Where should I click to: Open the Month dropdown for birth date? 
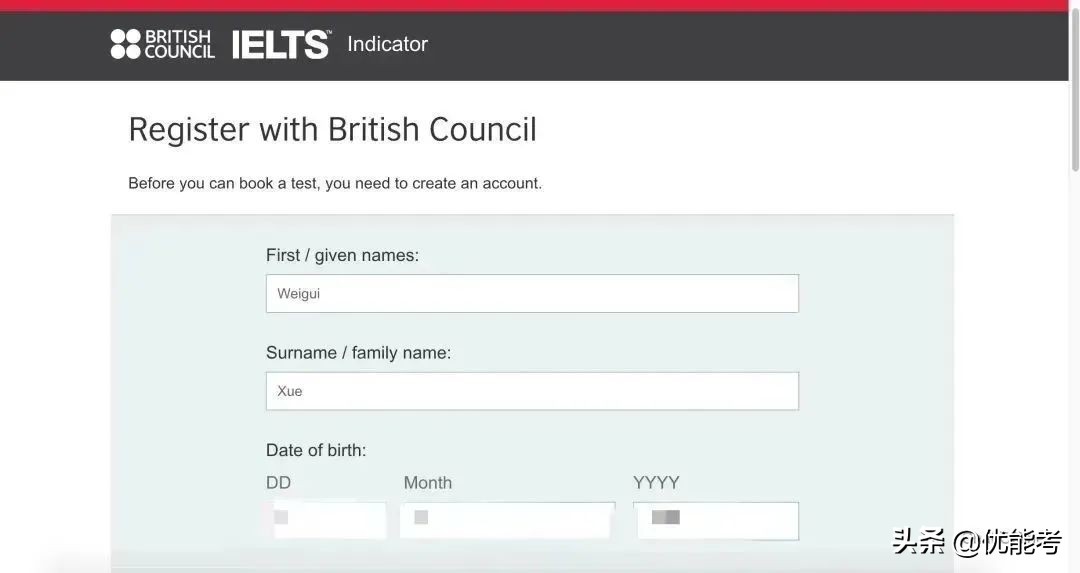(x=507, y=520)
